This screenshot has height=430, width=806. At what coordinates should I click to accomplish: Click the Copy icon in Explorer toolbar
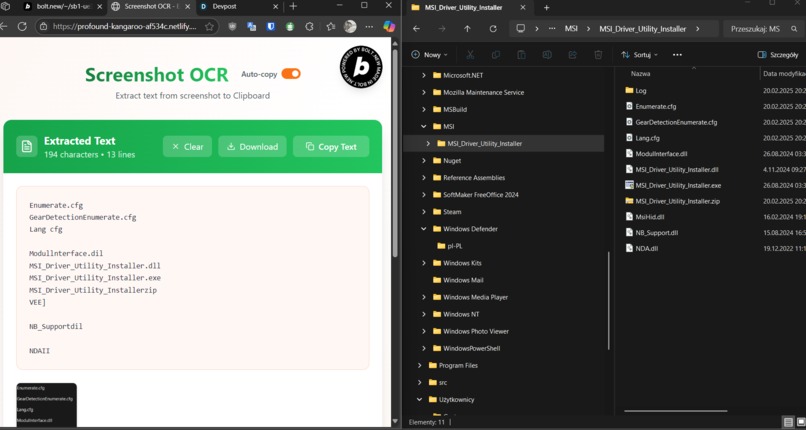(496, 54)
